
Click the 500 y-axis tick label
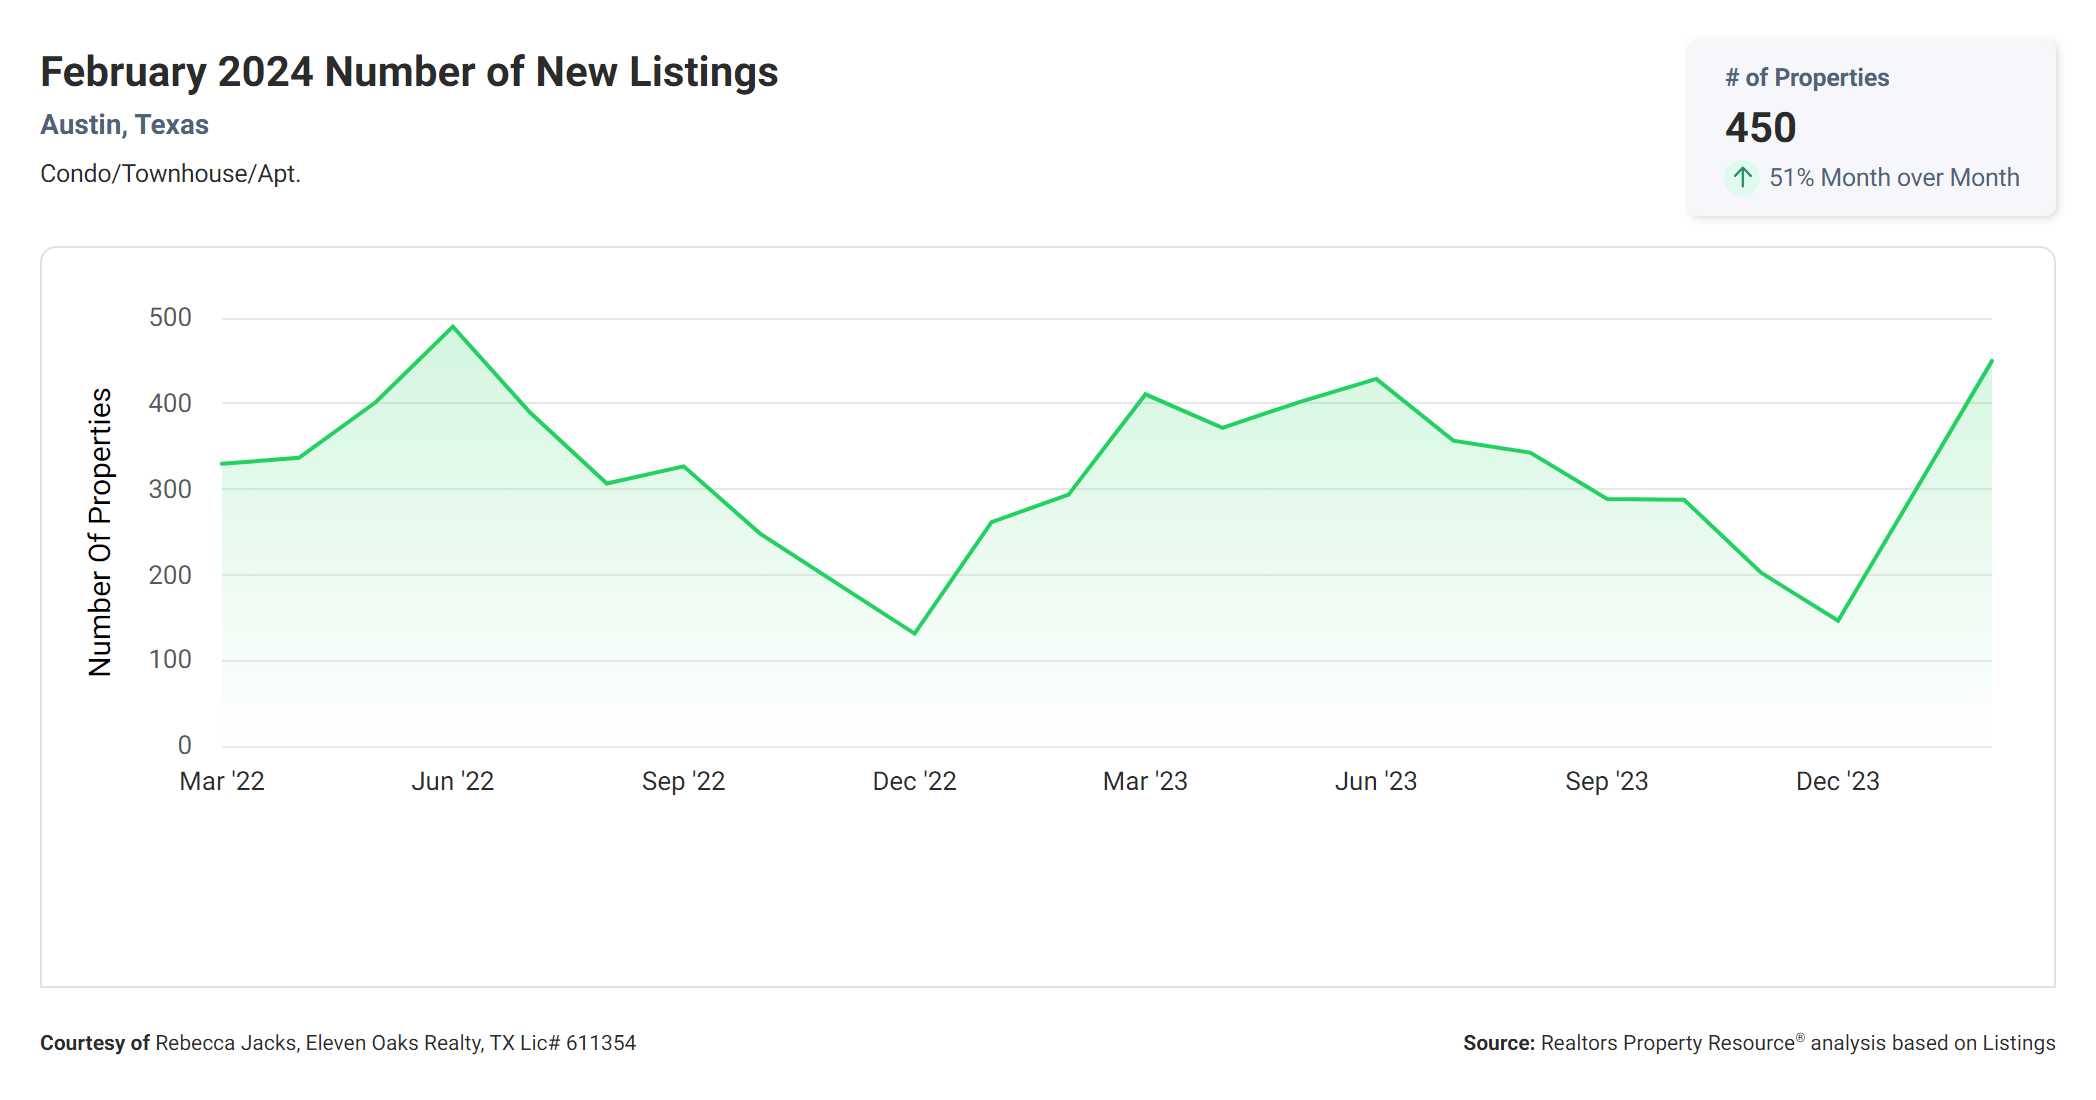coord(170,318)
